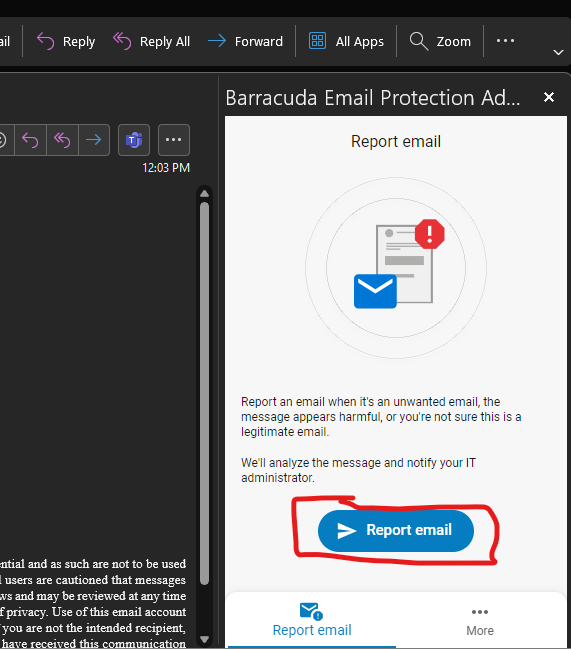This screenshot has width=571, height=649.
Task: Click the blue Report email button
Action: click(x=396, y=531)
